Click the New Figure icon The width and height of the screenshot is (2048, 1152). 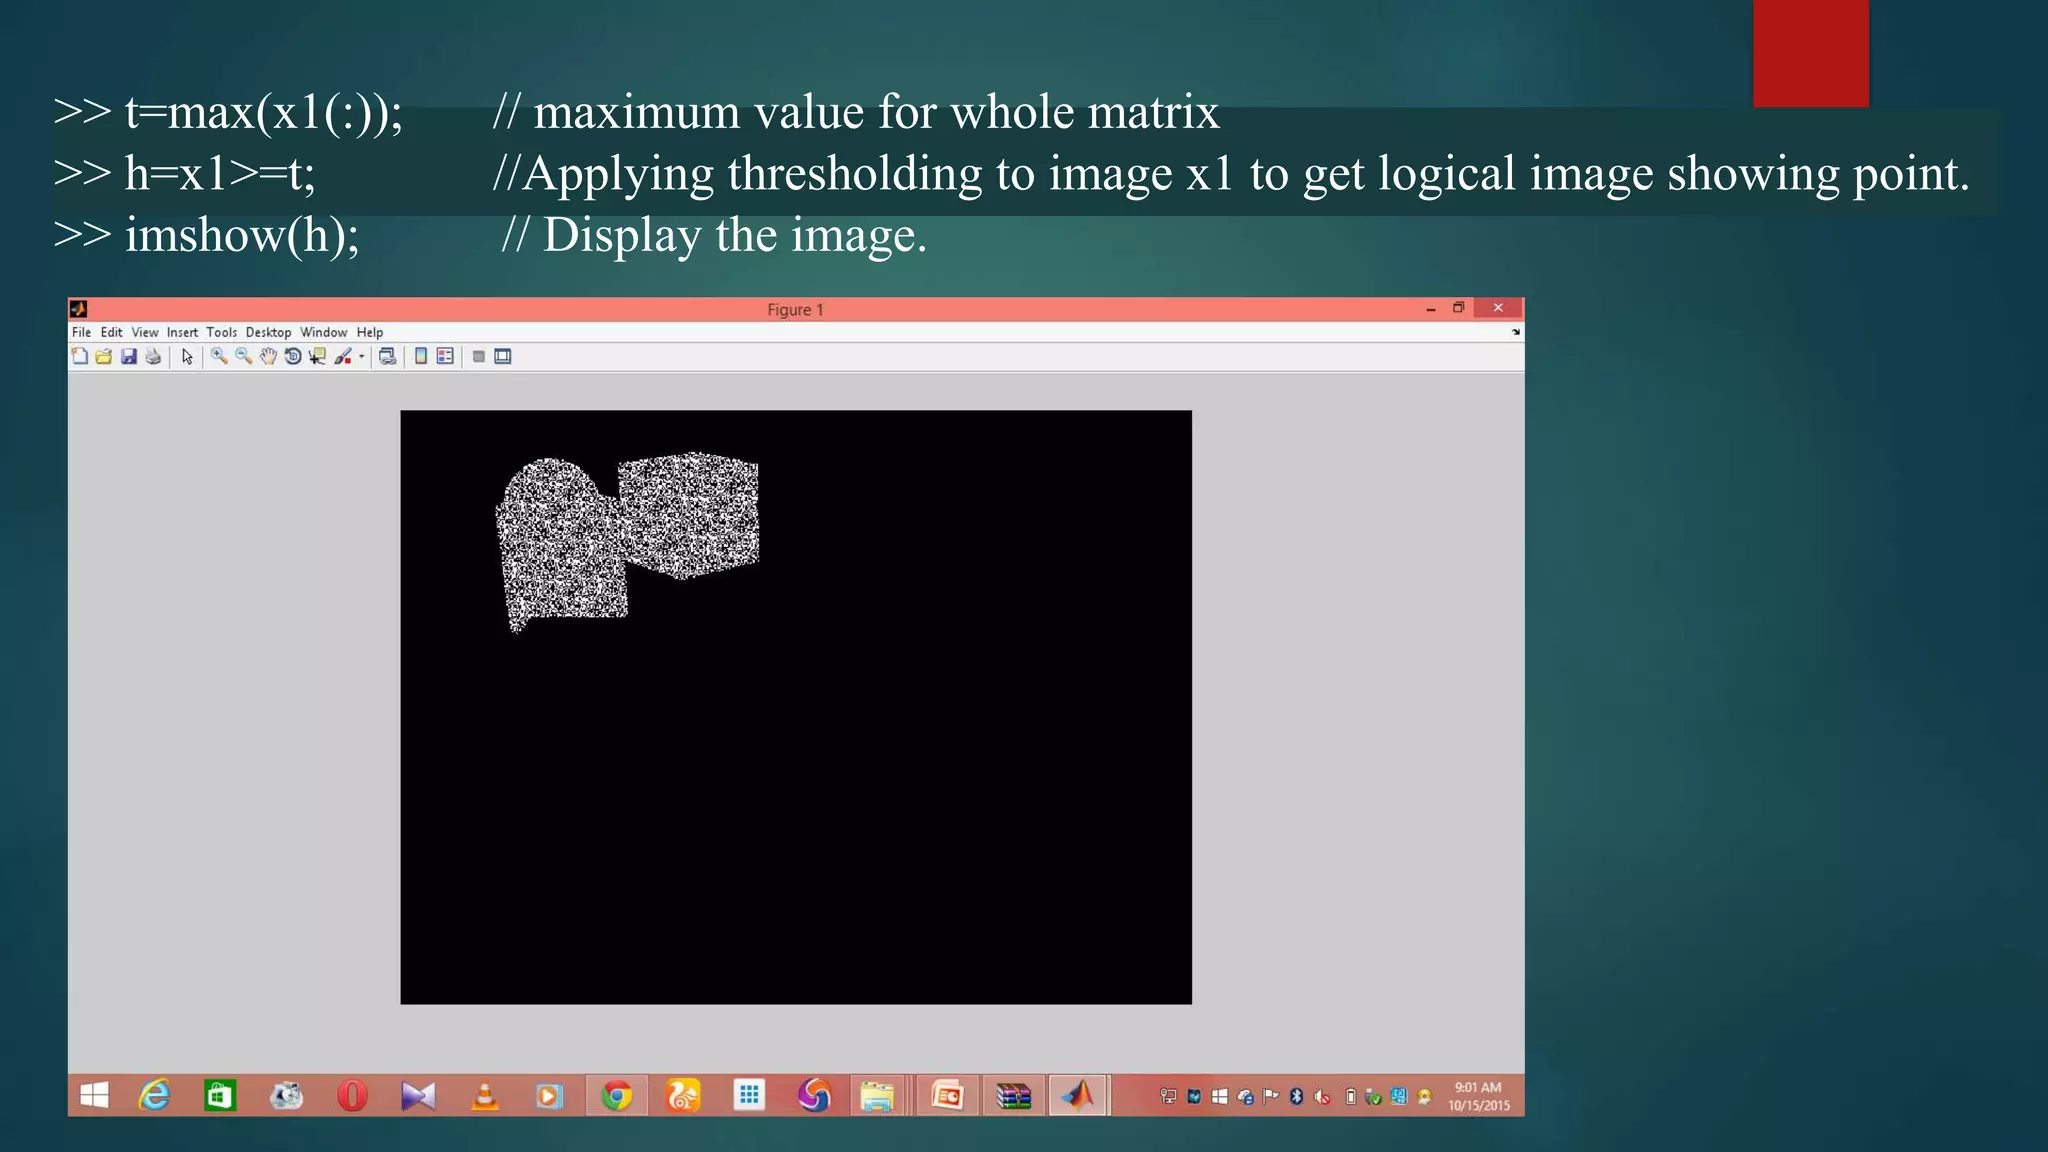pos(80,356)
